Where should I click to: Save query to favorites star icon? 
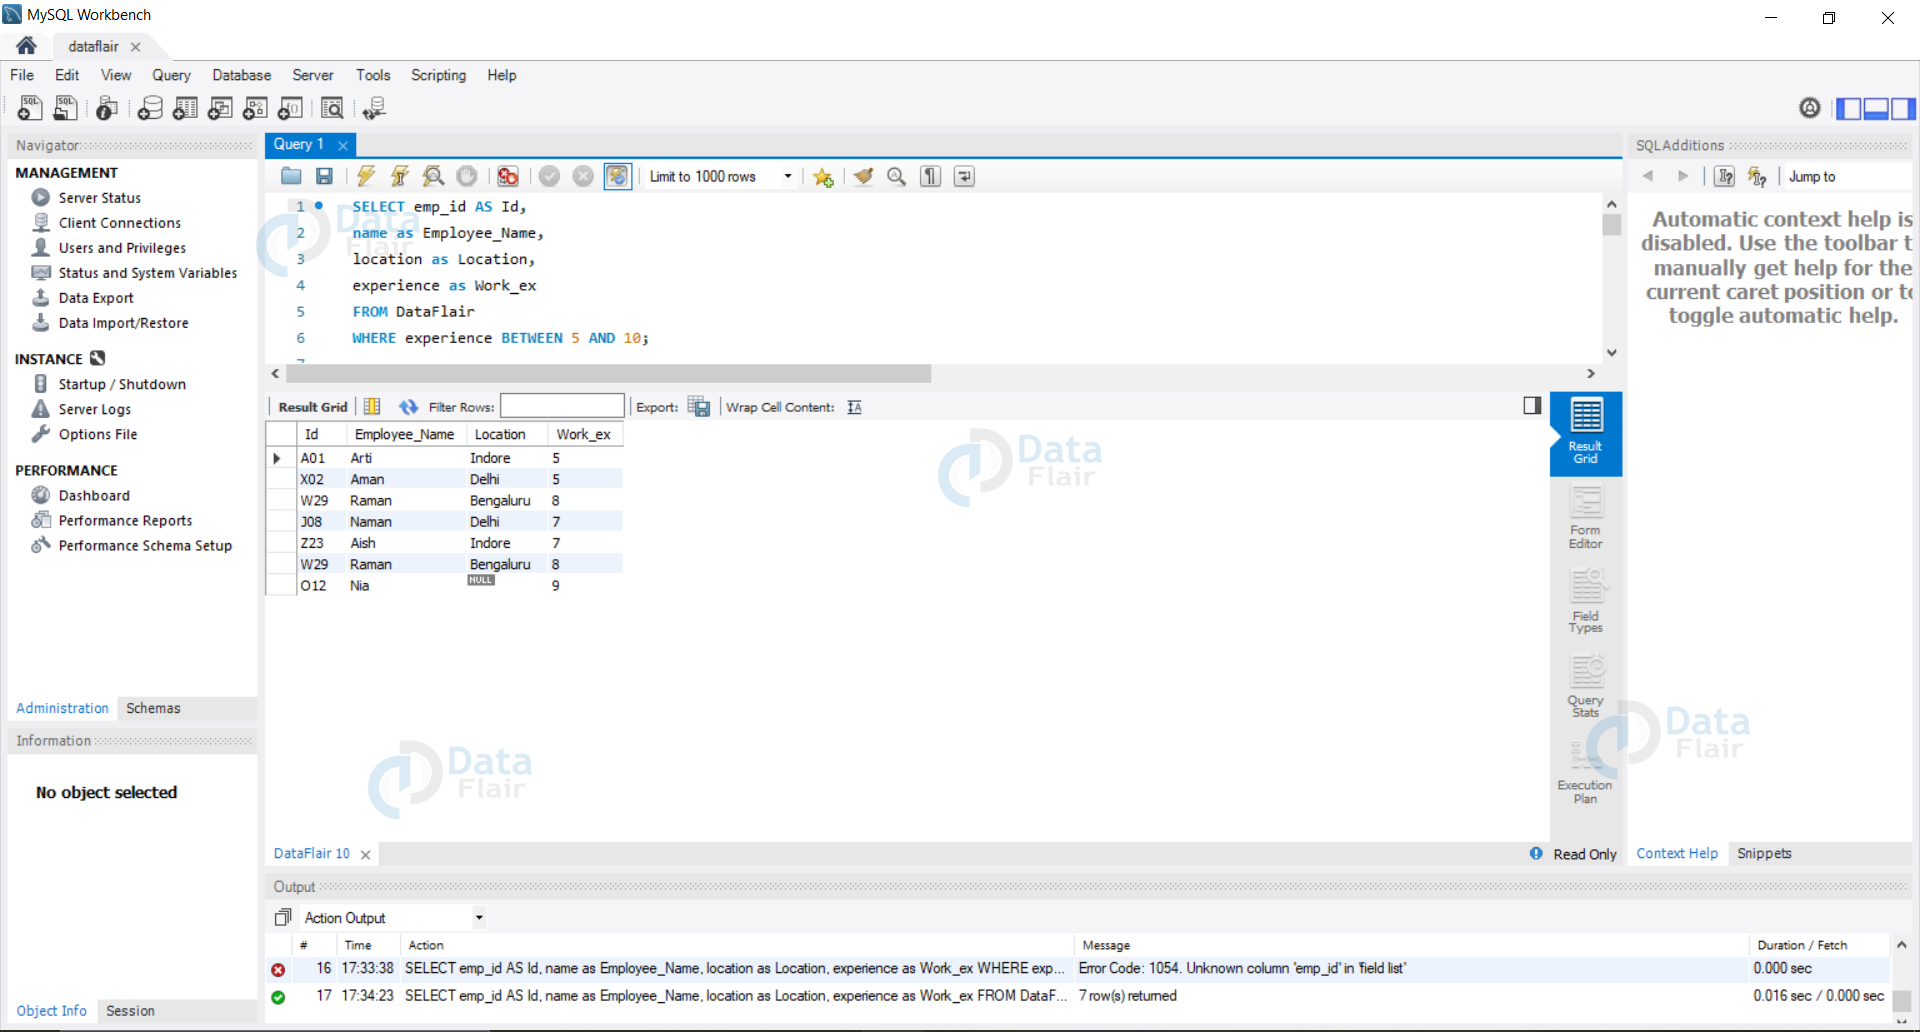[x=823, y=177]
